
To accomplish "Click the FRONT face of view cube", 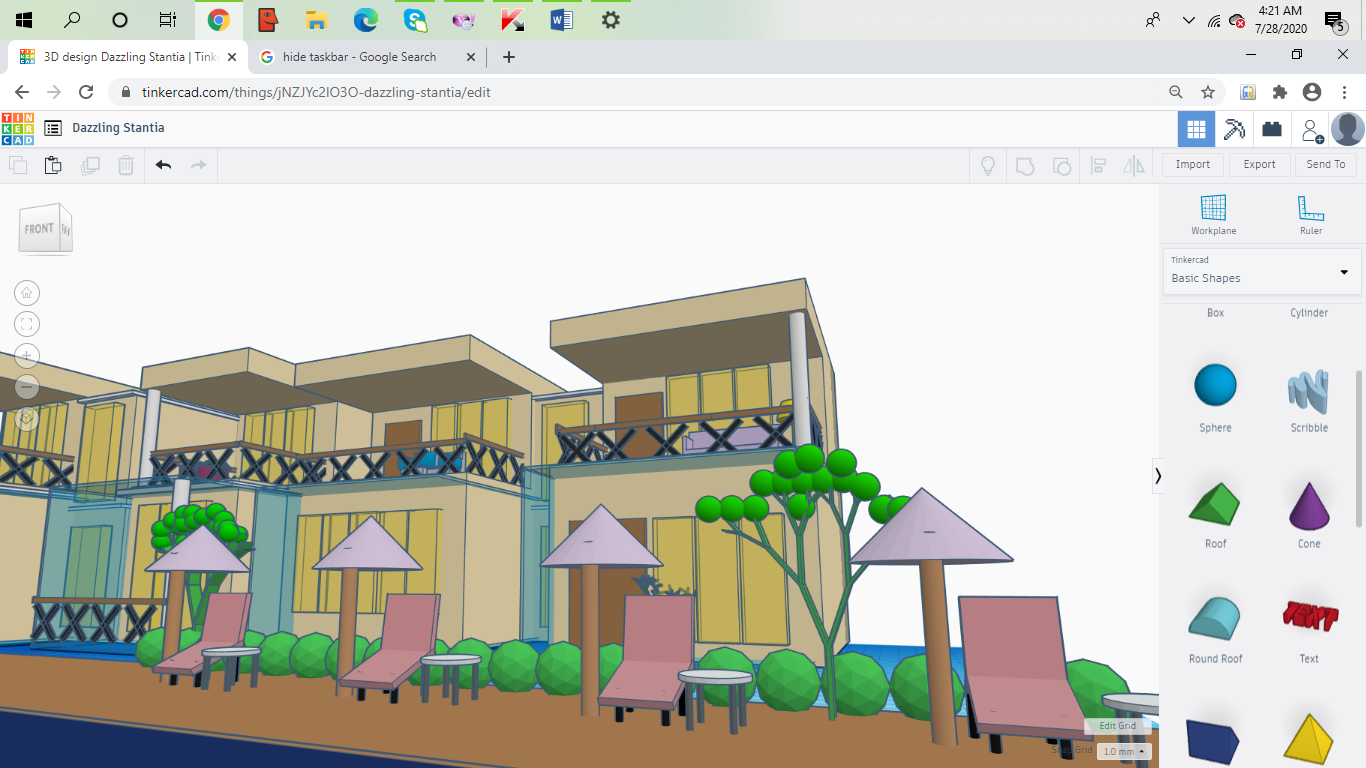I will click(39, 229).
